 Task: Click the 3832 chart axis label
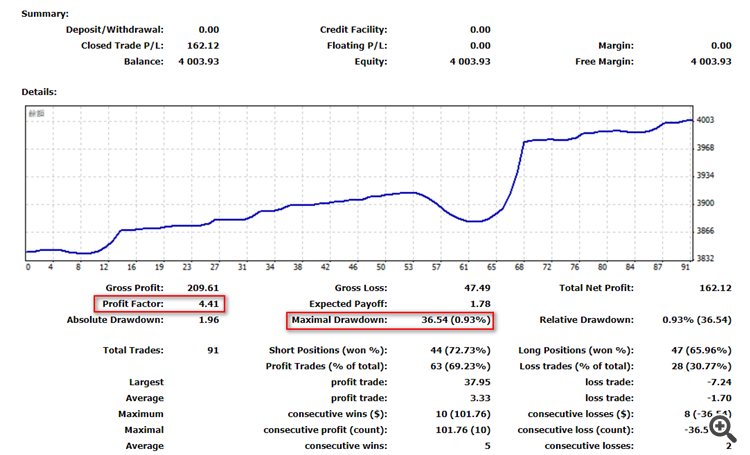705,258
